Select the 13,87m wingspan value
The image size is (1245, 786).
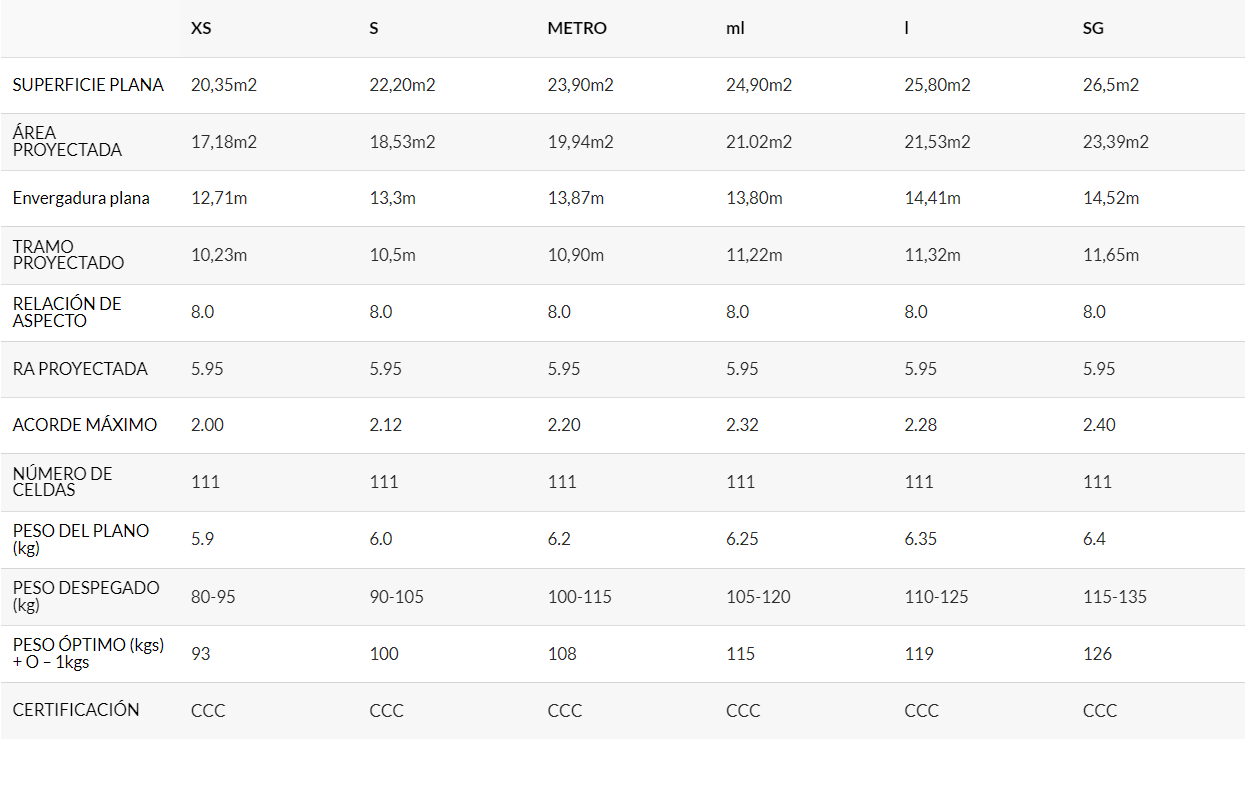pos(576,198)
